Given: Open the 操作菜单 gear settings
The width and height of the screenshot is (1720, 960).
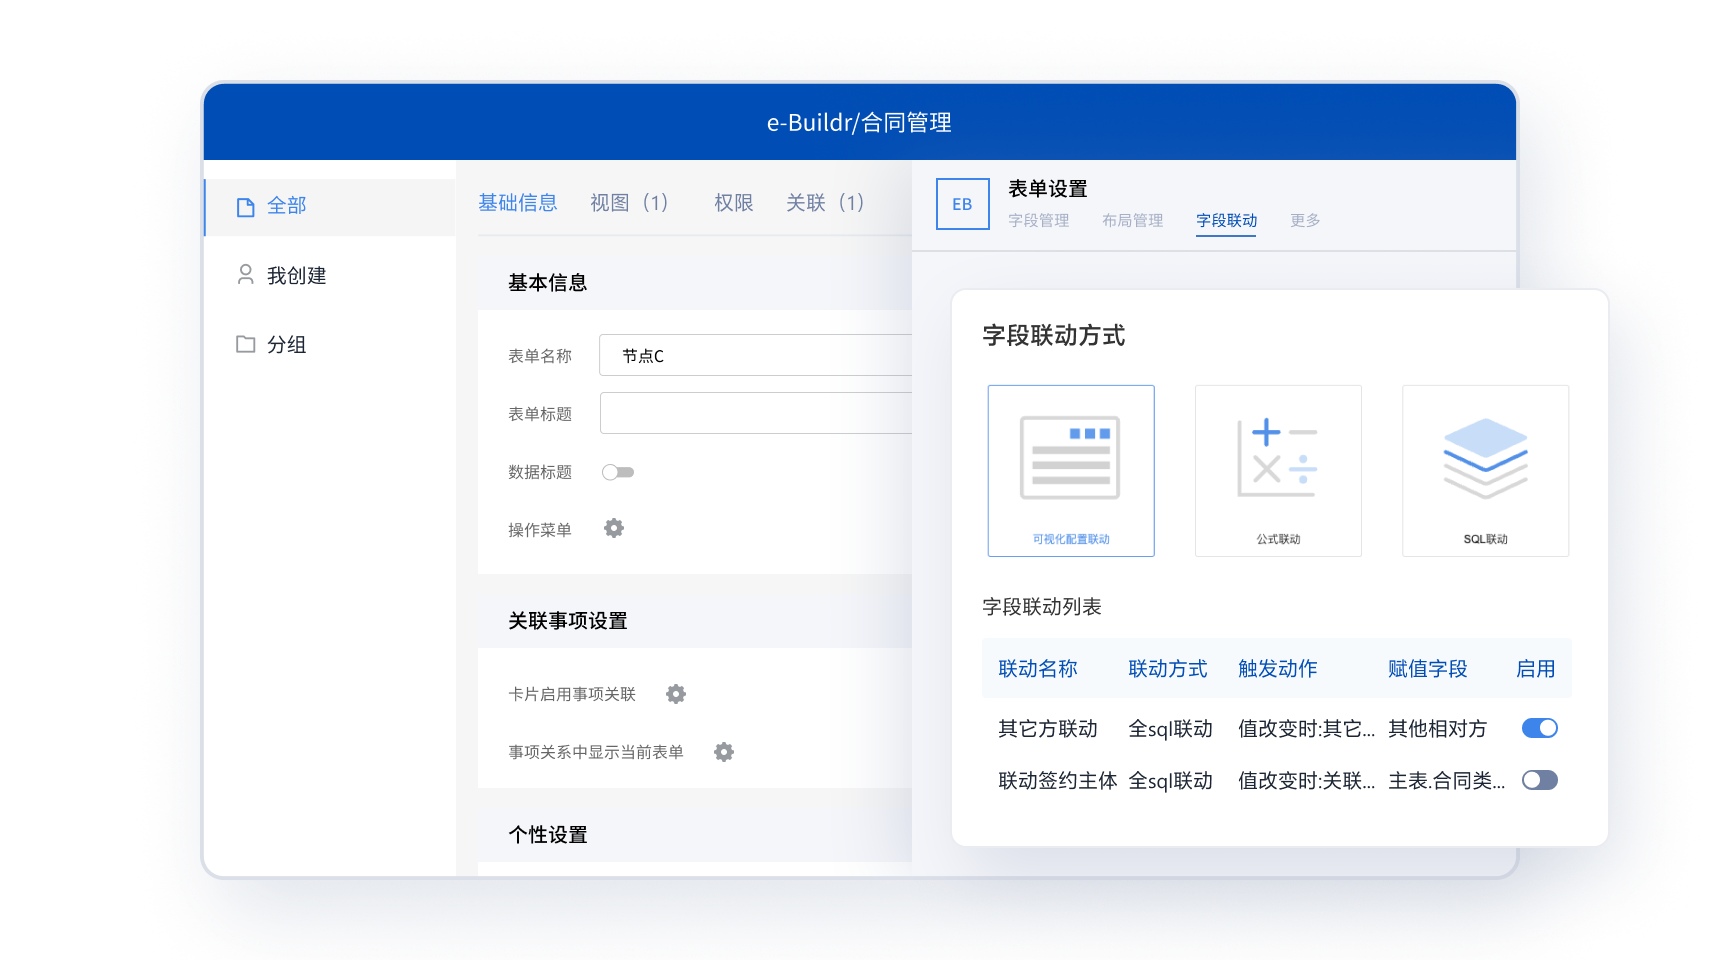Looking at the screenshot, I should (x=614, y=528).
